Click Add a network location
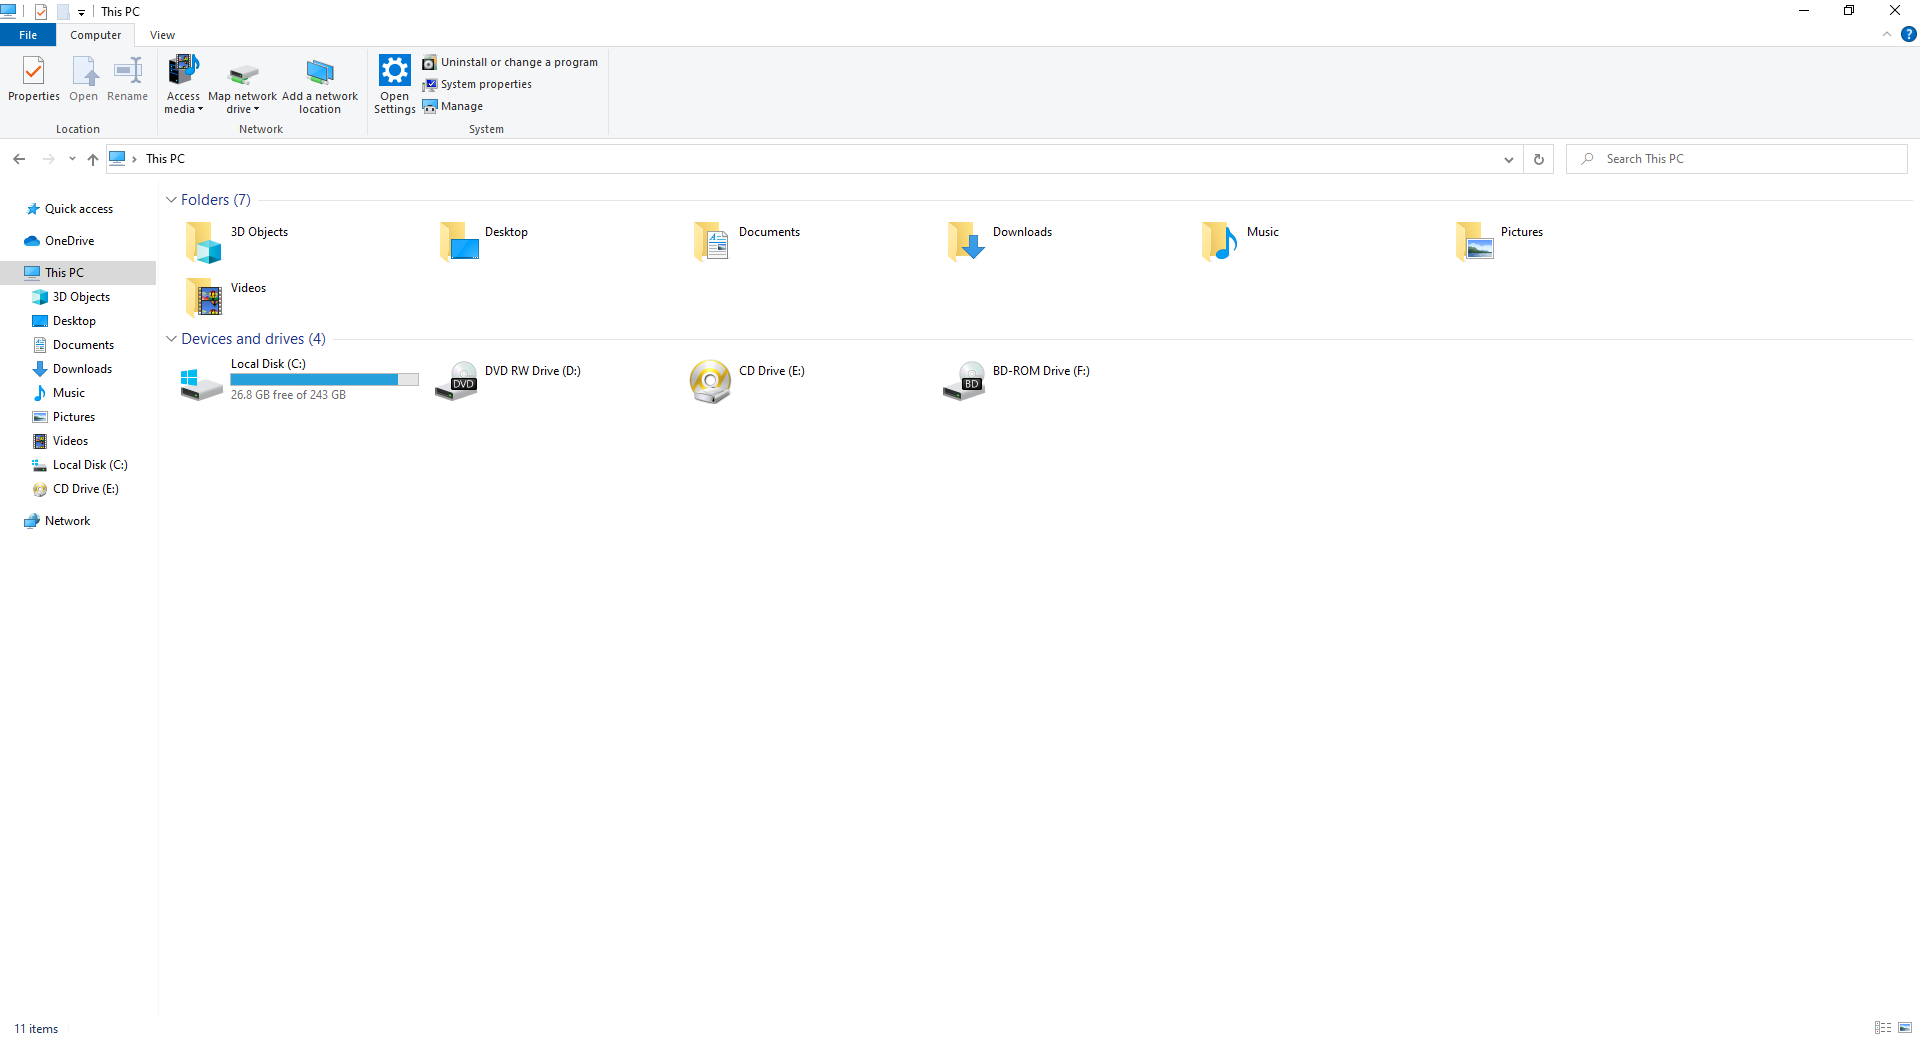The height and width of the screenshot is (1040, 1920). pos(320,85)
